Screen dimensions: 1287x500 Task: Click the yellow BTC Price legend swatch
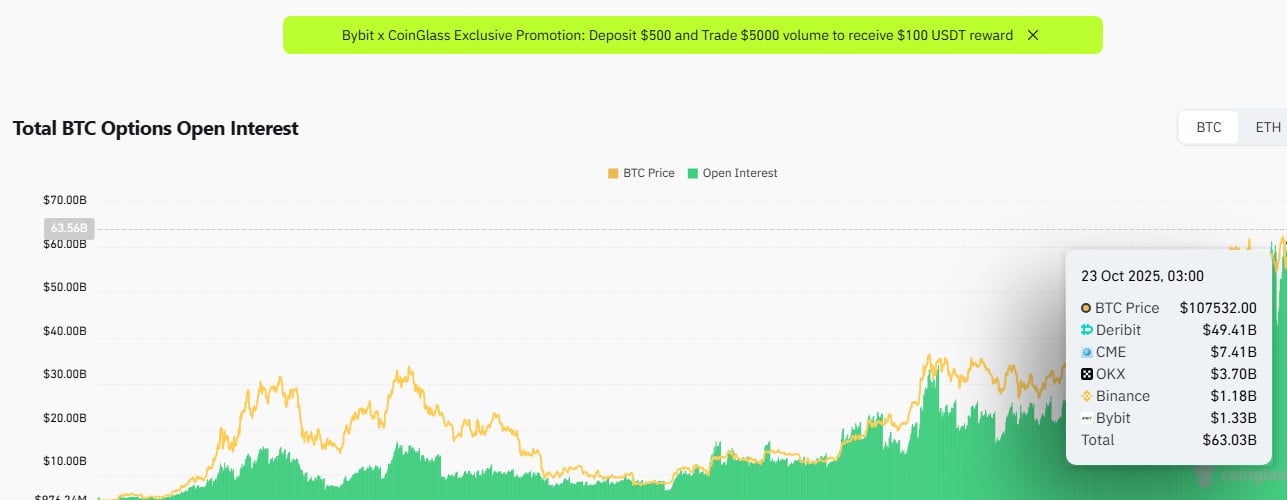613,173
